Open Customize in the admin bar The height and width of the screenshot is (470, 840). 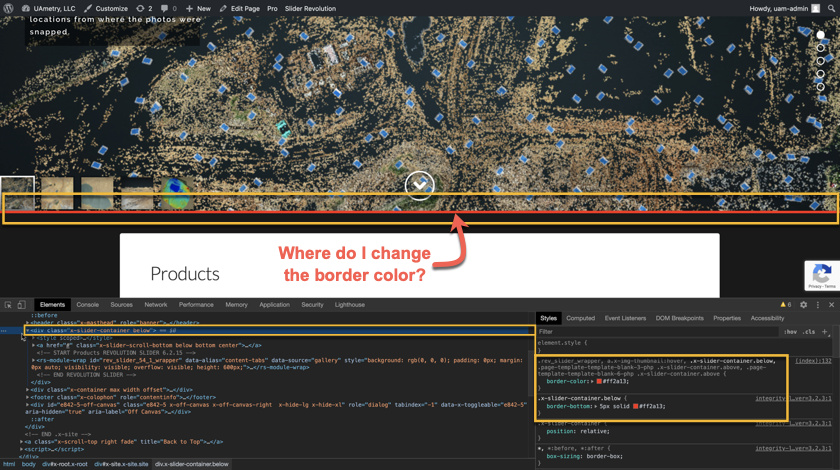pyautogui.click(x=106, y=9)
